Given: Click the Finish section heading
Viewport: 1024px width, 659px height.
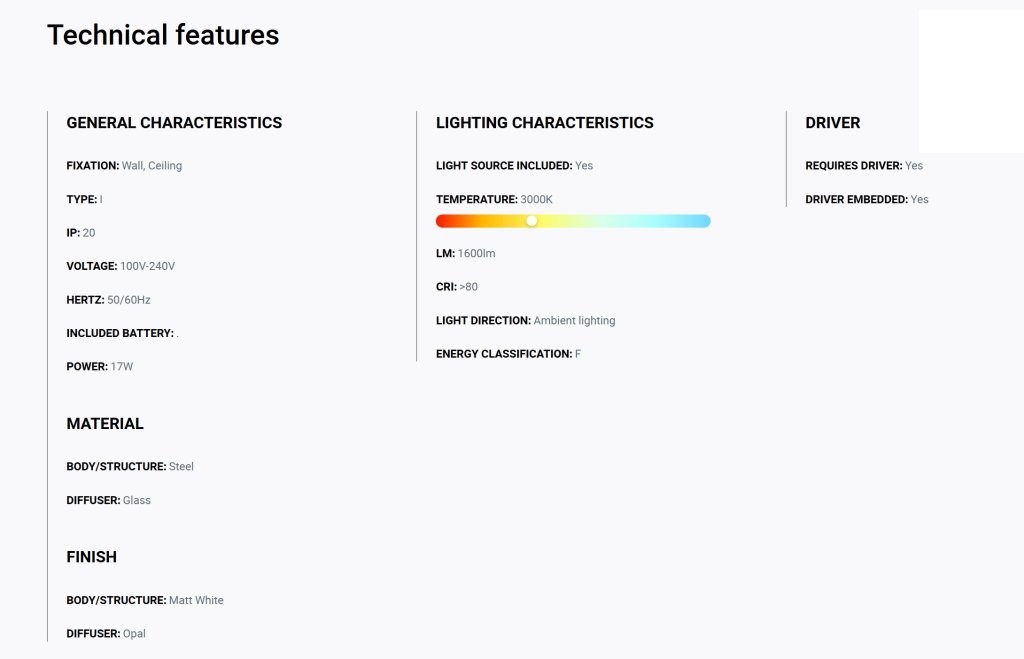Looking at the screenshot, I should point(91,557).
